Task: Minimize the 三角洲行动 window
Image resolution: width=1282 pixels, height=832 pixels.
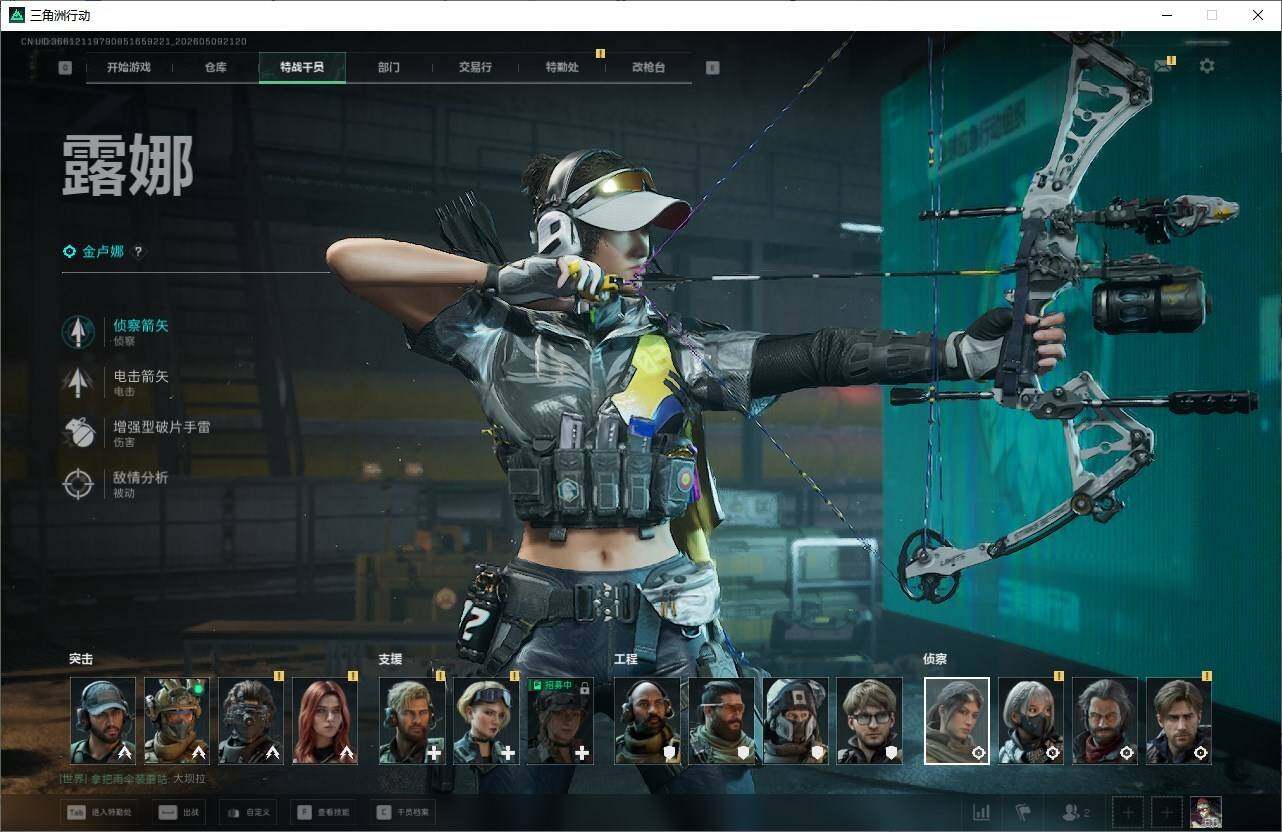Action: 1167,15
